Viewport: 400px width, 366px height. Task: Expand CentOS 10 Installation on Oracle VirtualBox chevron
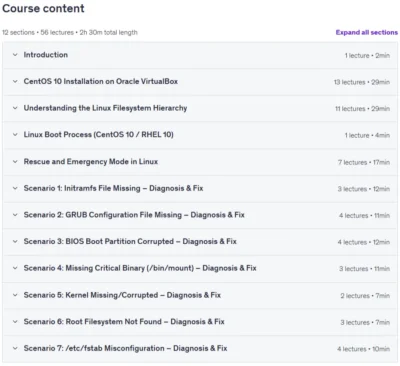pyautogui.click(x=15, y=82)
